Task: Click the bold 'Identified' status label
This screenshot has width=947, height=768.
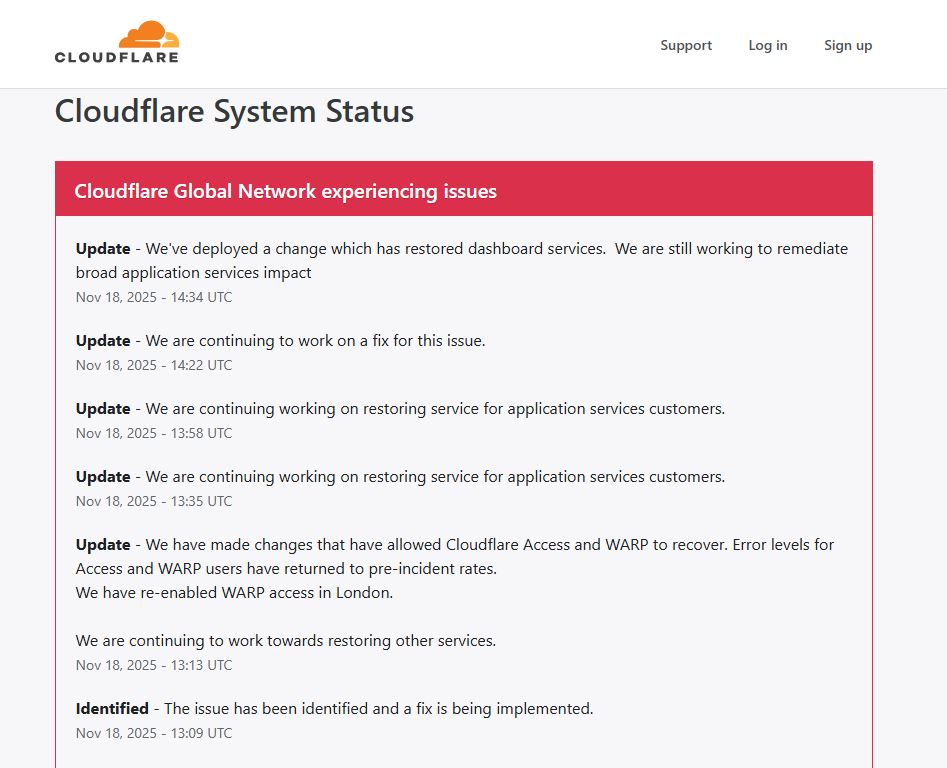Action: click(x=112, y=709)
